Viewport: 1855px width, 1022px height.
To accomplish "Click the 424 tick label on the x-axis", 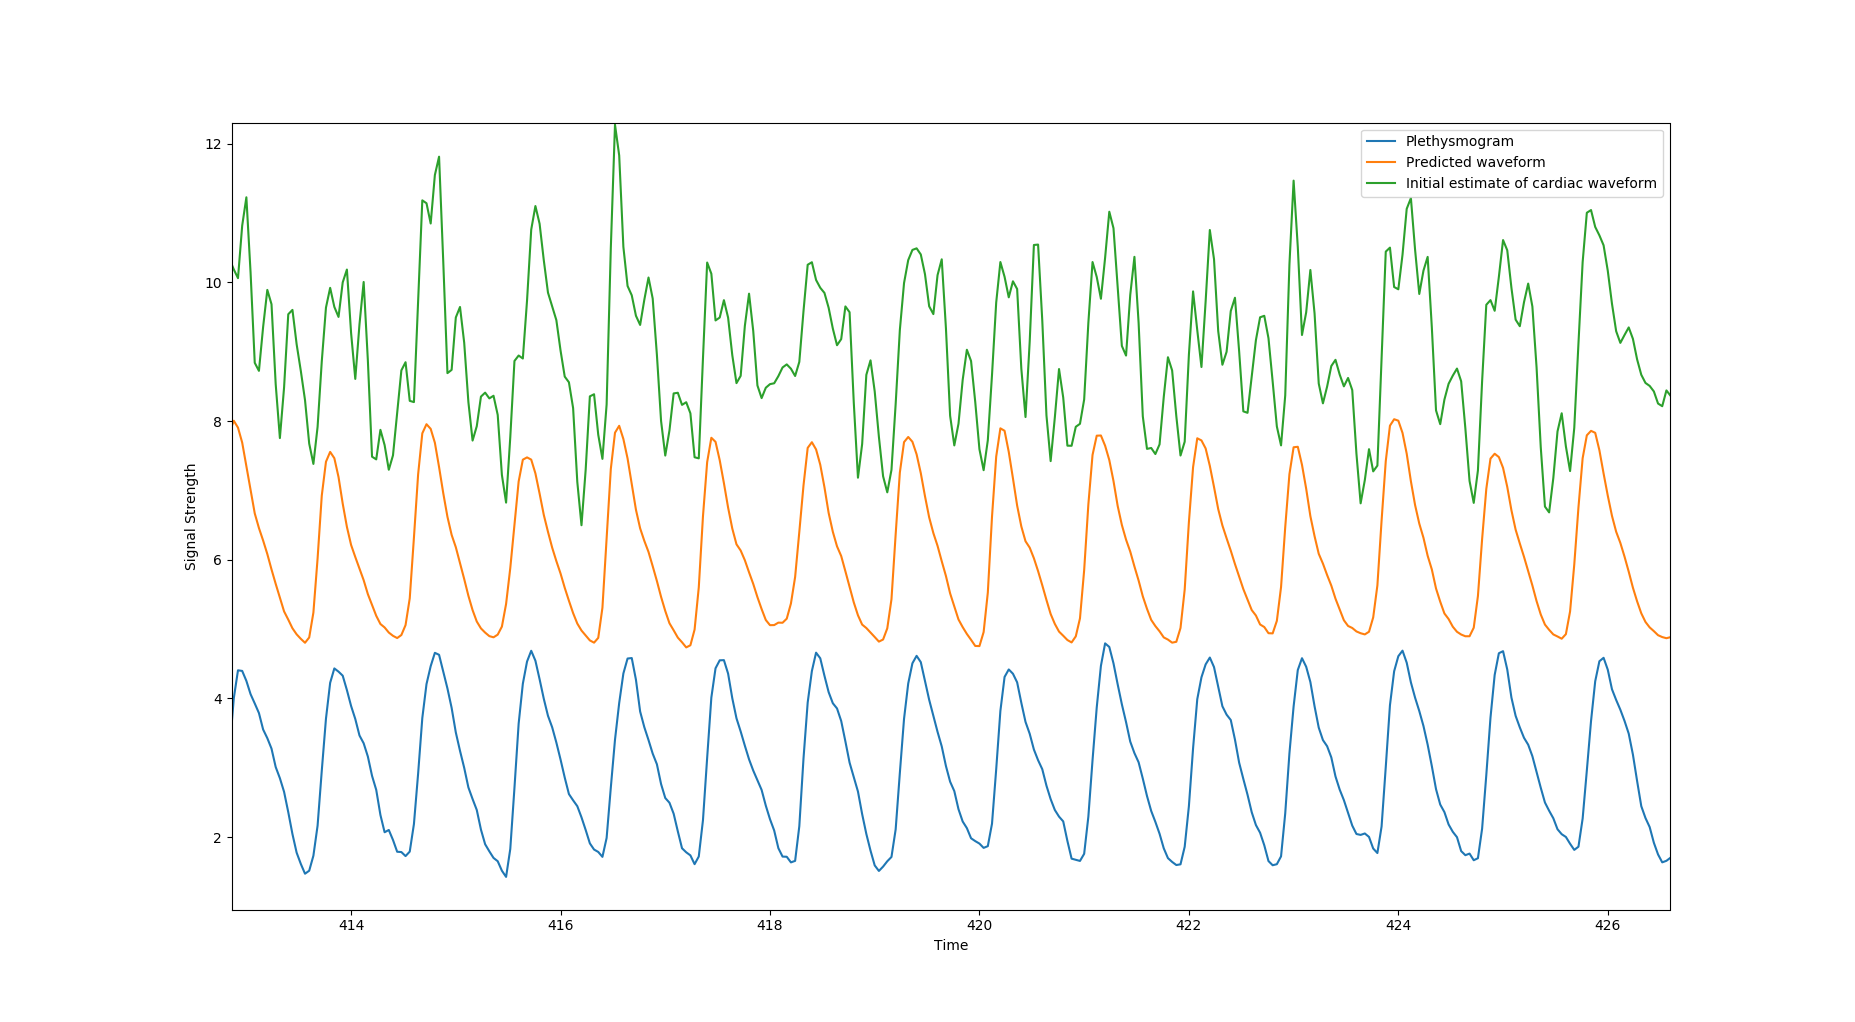I will (x=1398, y=926).
